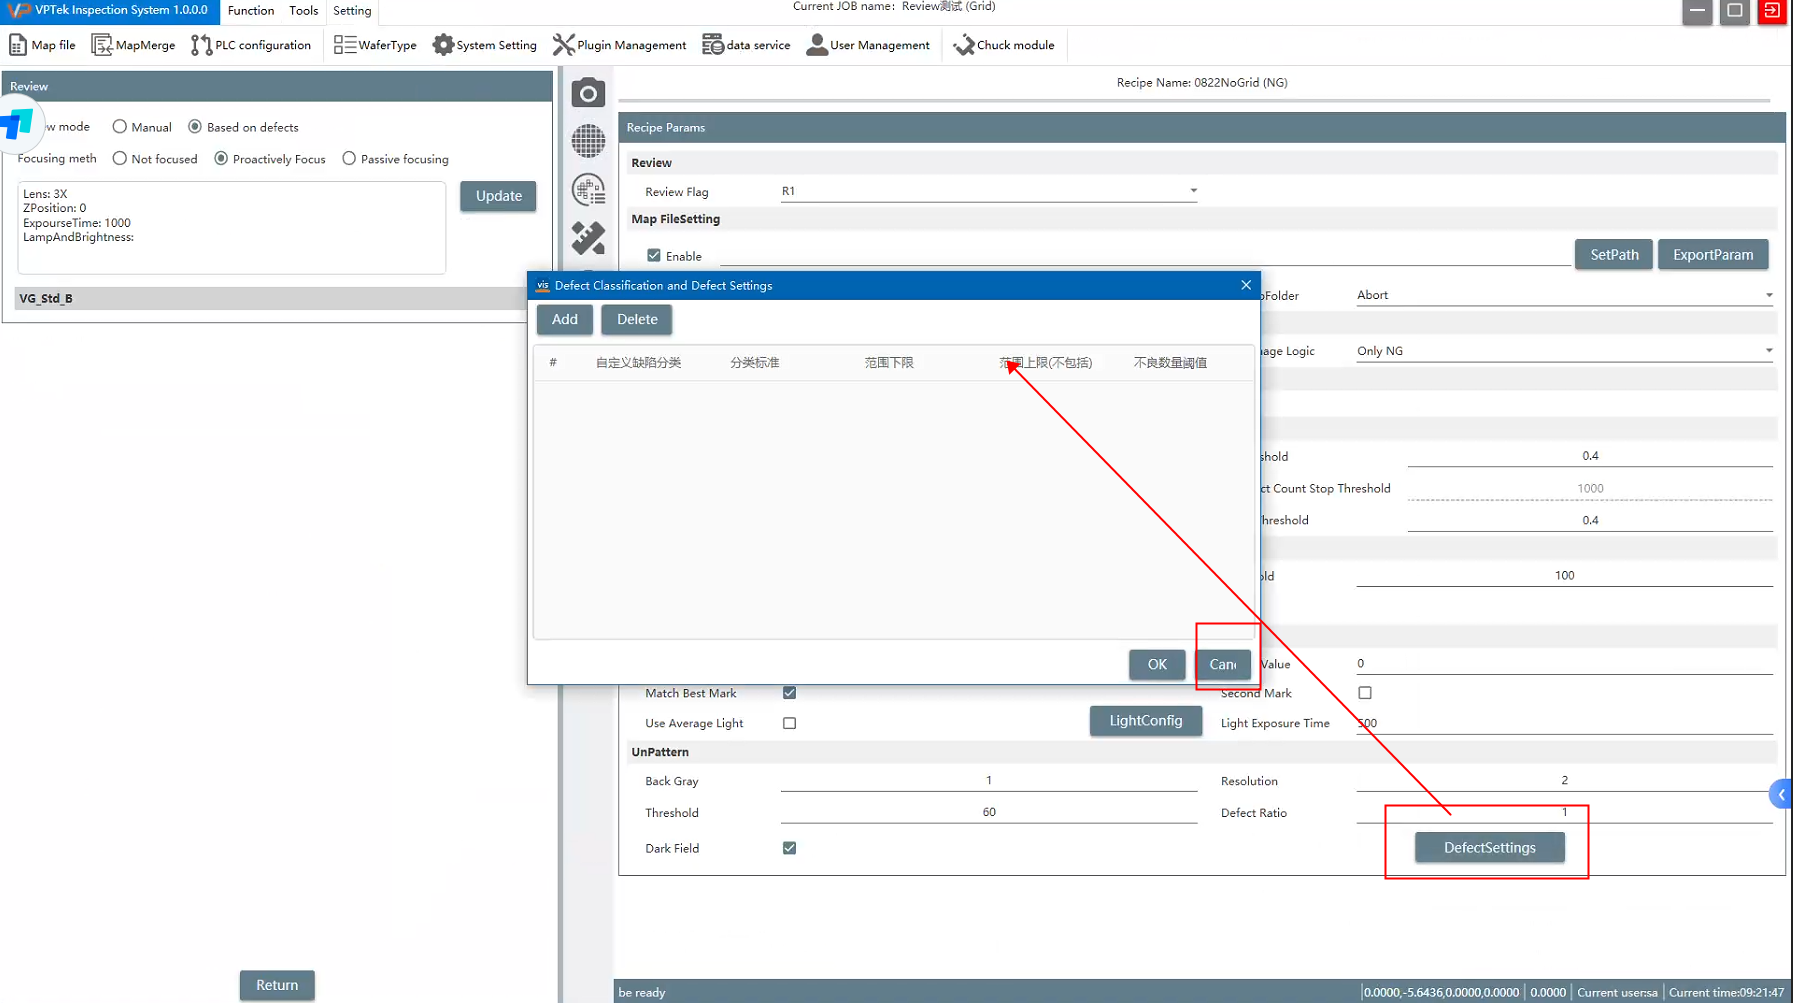Open the Review Flag R1 dropdown

point(989,191)
